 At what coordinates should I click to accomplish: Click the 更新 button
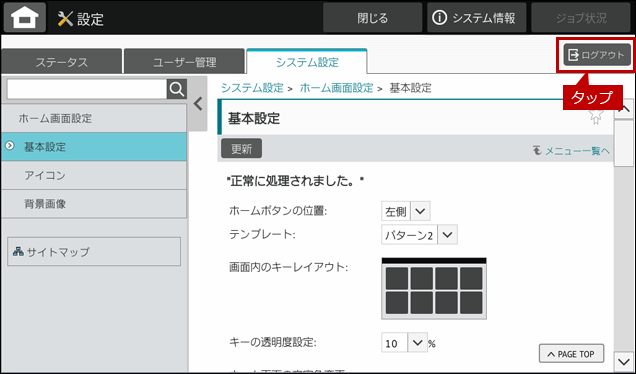[241, 148]
